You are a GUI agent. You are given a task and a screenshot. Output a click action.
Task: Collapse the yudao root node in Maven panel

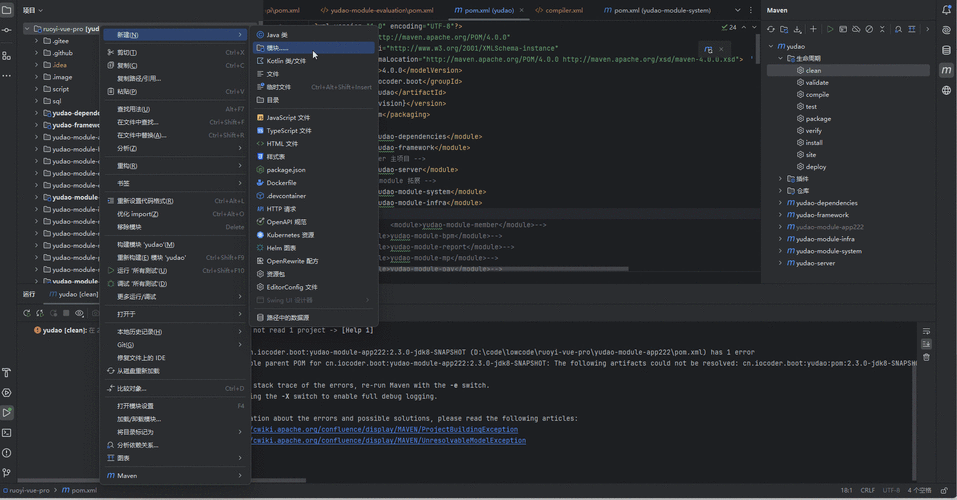[x=771, y=46]
